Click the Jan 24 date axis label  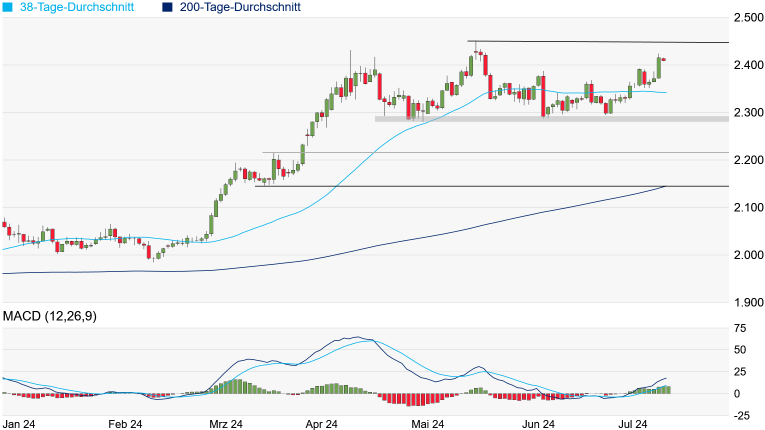pos(19,424)
